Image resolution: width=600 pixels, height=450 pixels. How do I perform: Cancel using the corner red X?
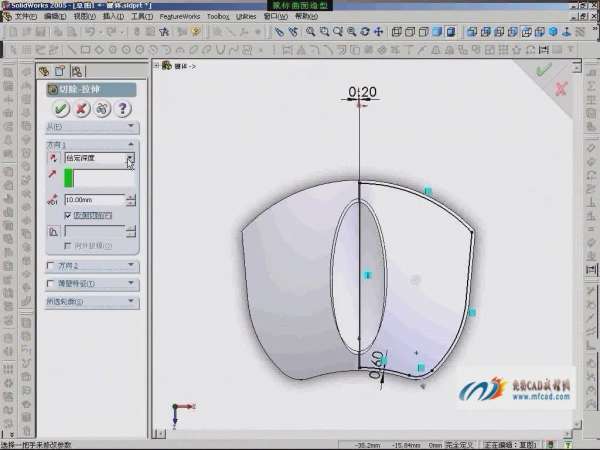pos(561,89)
